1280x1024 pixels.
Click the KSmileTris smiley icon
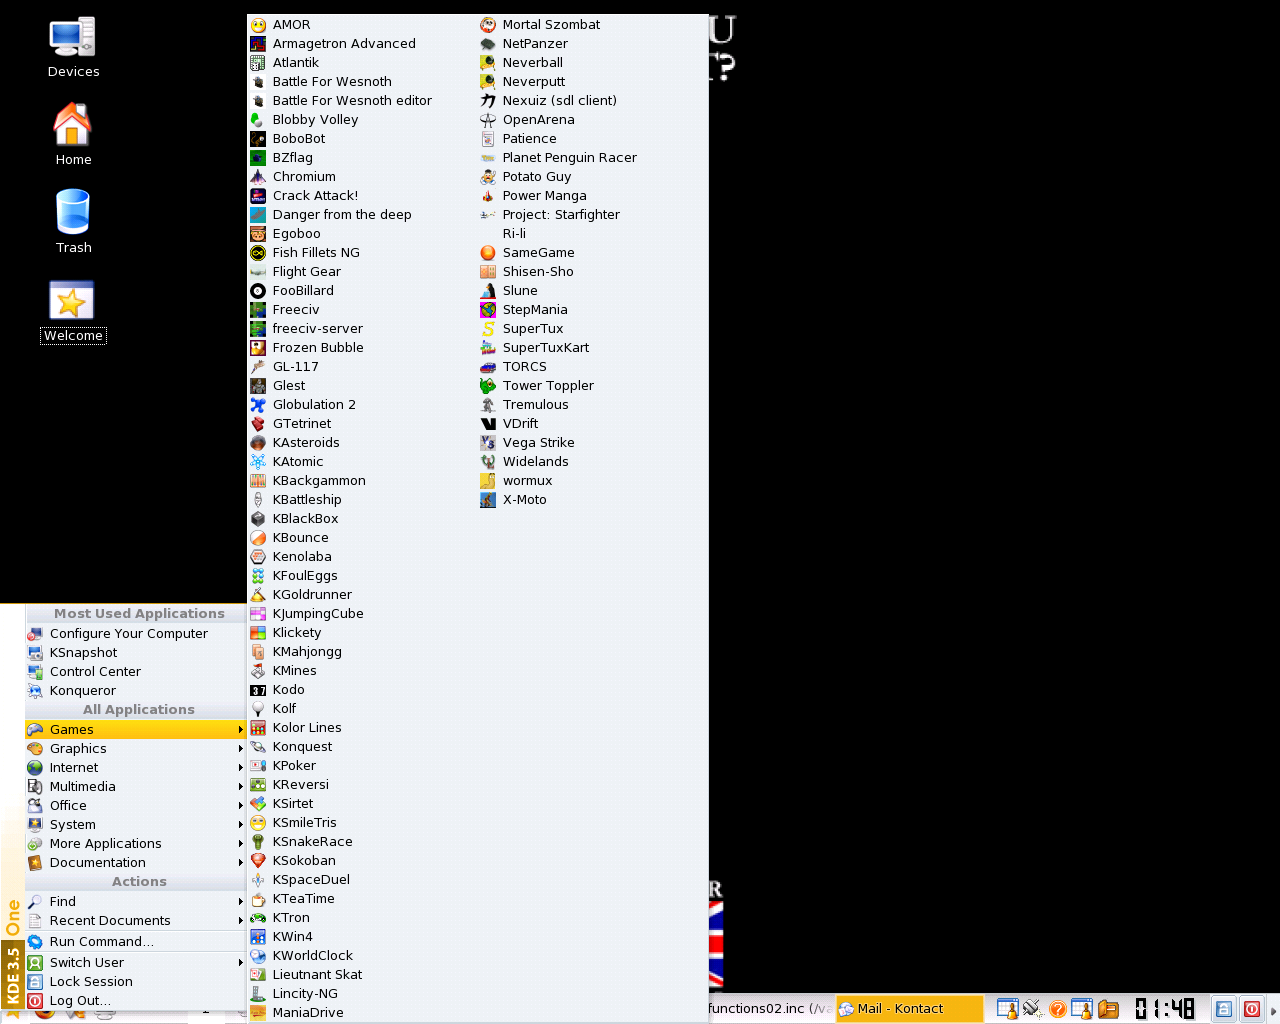[258, 823]
